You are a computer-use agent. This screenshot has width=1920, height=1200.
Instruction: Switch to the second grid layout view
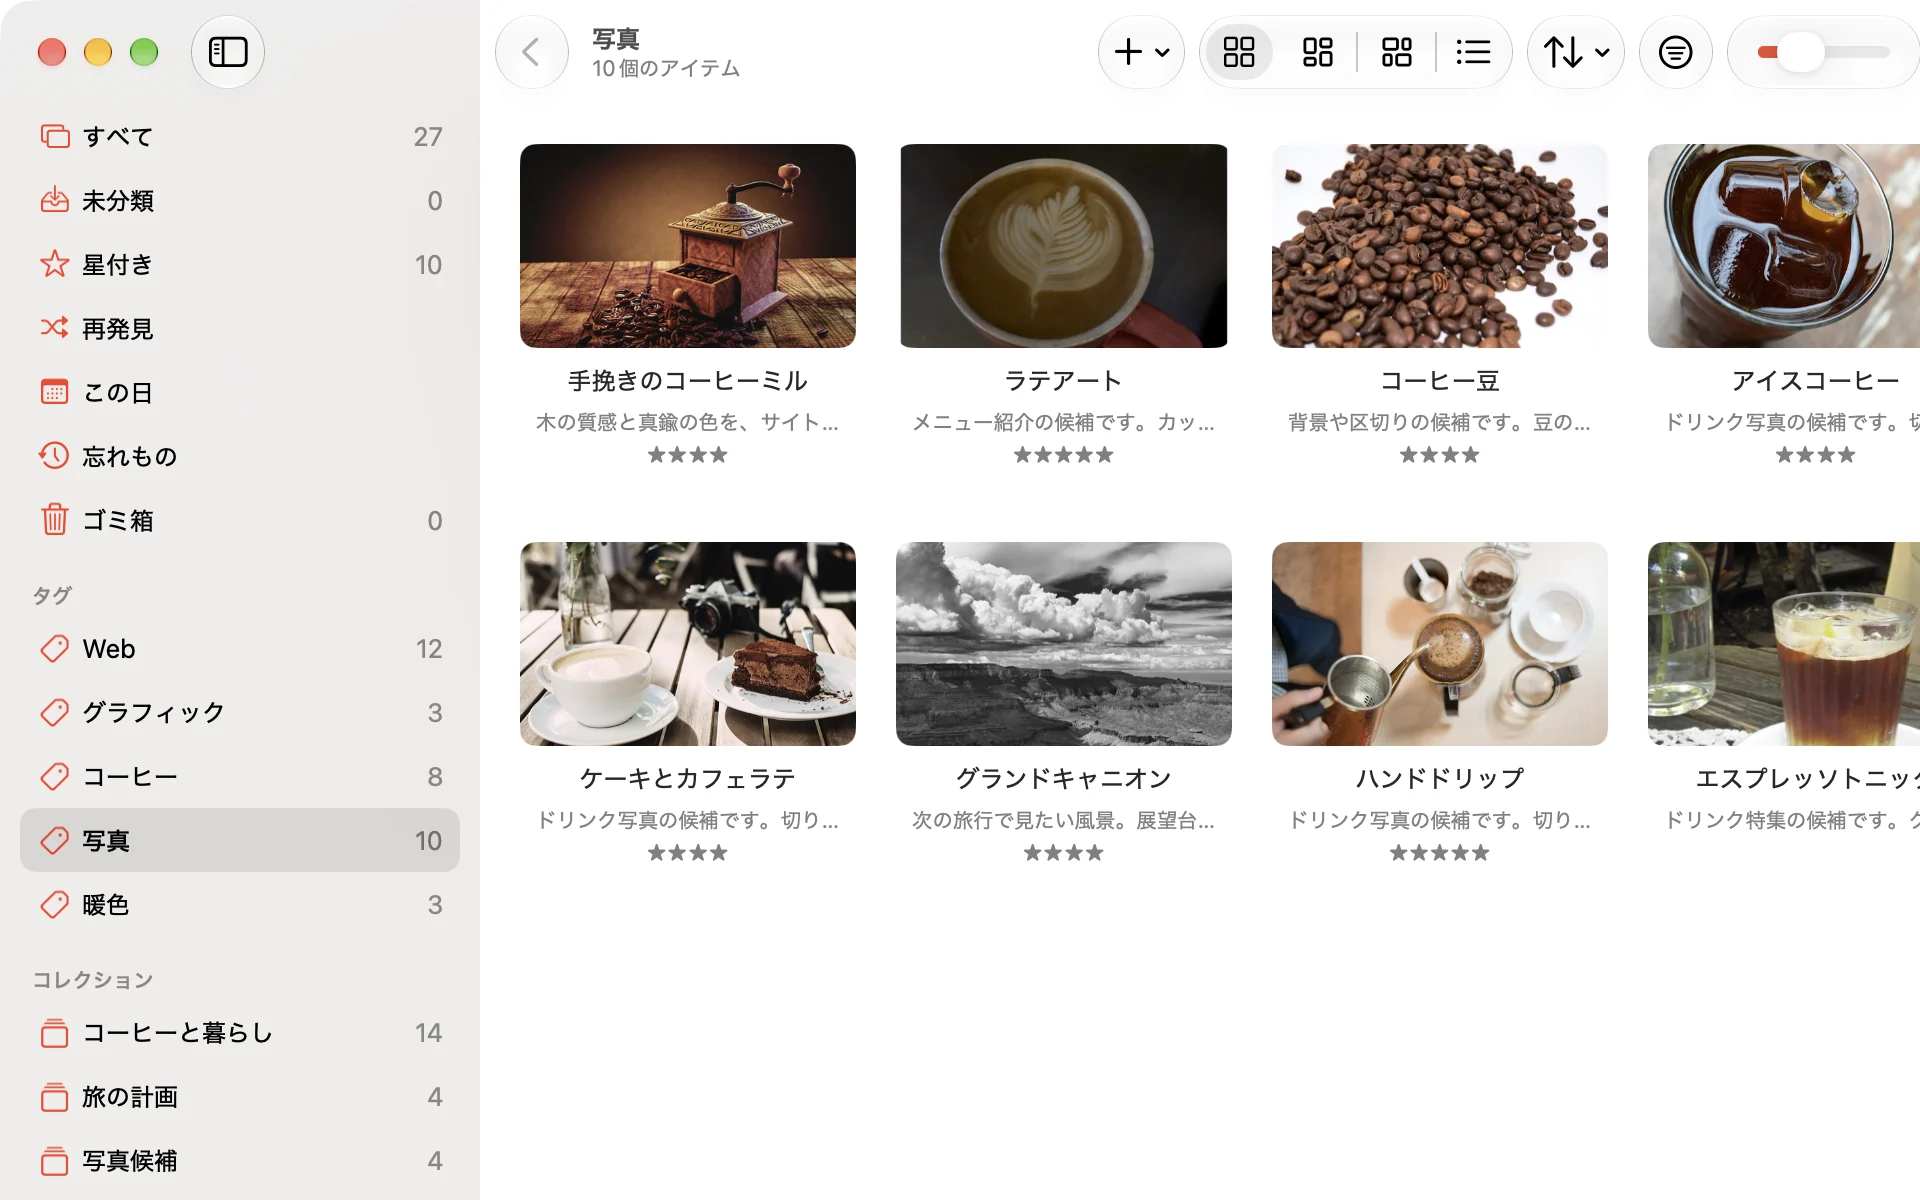point(1317,52)
